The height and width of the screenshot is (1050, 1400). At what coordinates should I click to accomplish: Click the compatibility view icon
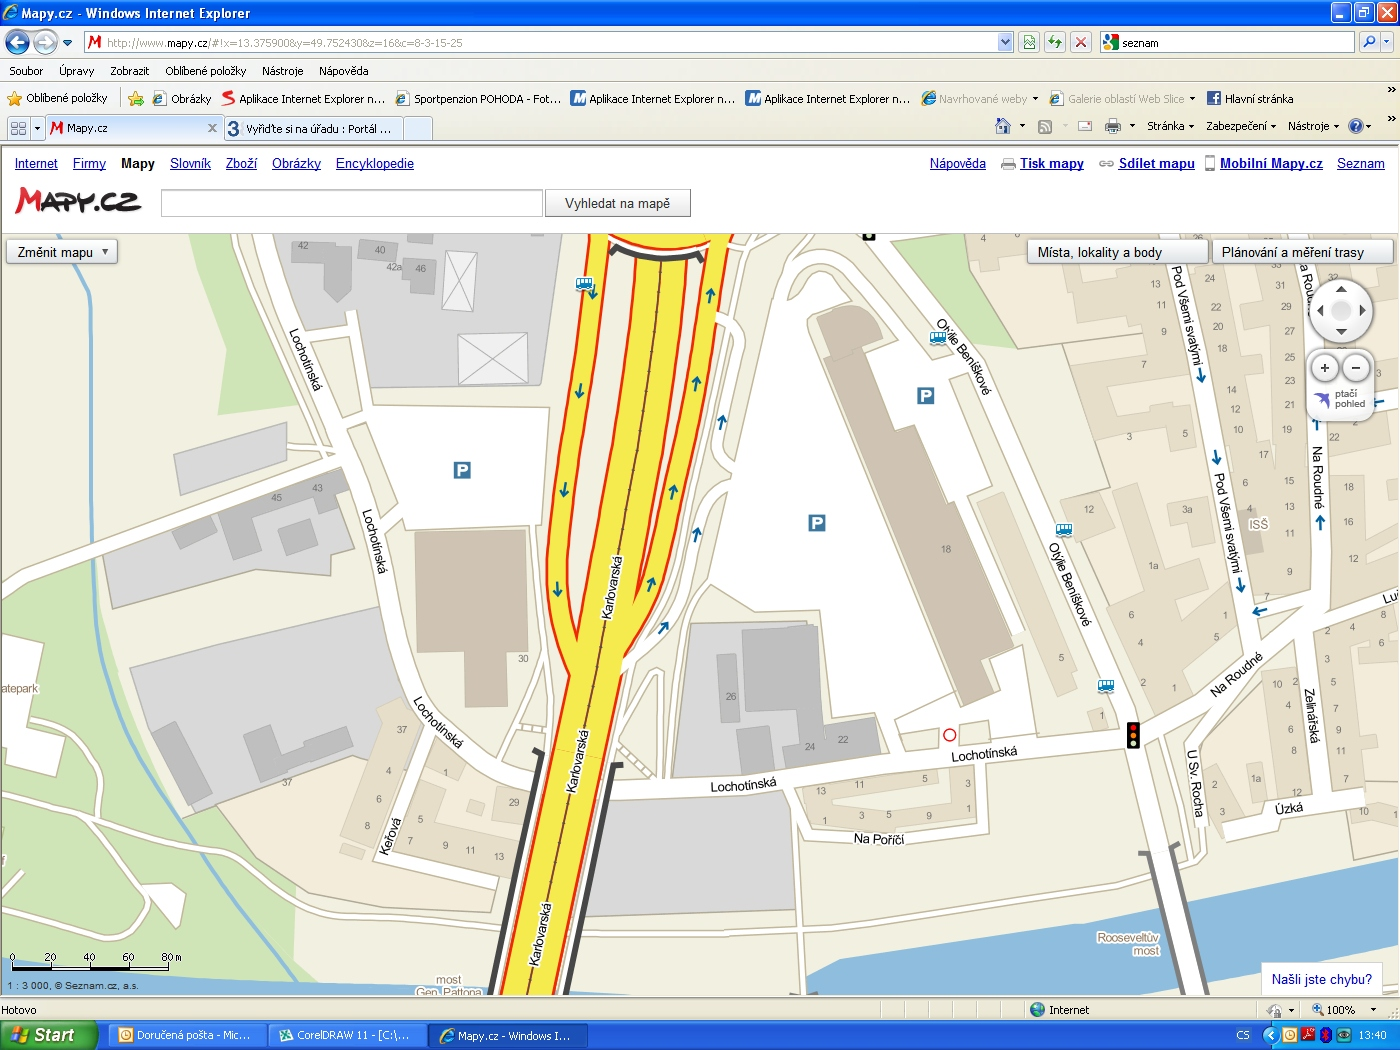coord(1029,42)
